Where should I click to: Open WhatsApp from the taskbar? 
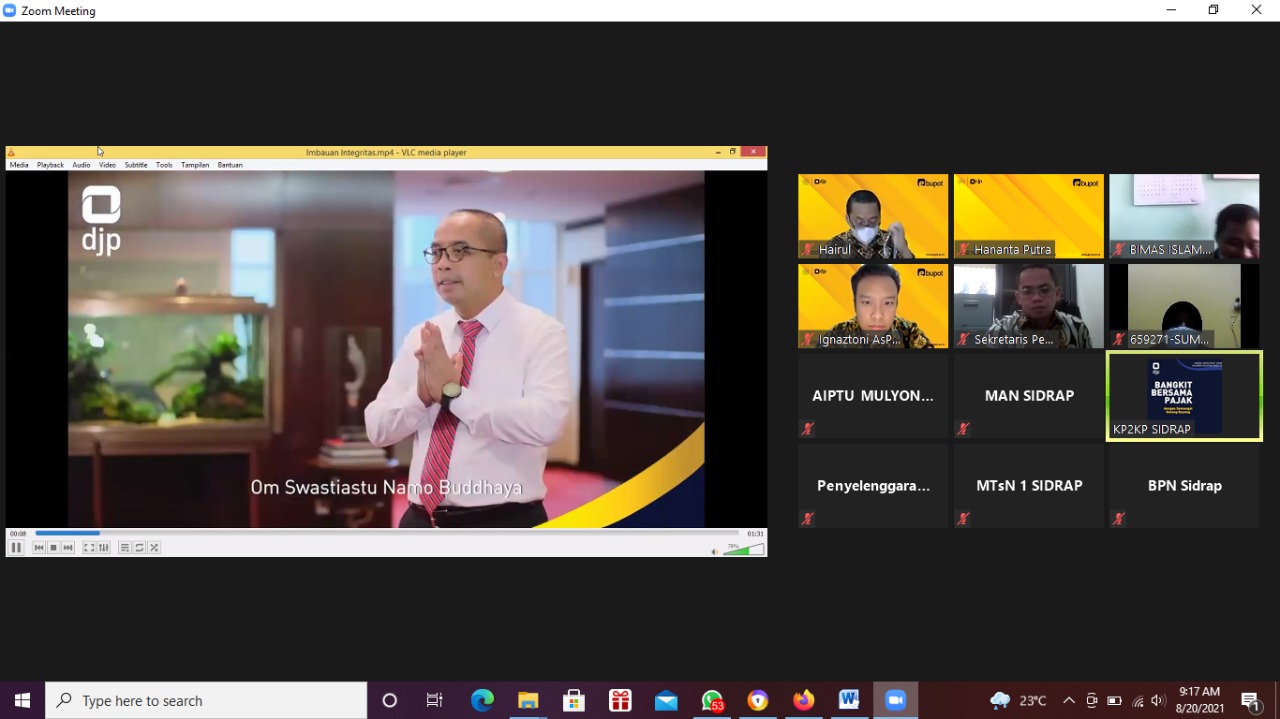point(712,700)
